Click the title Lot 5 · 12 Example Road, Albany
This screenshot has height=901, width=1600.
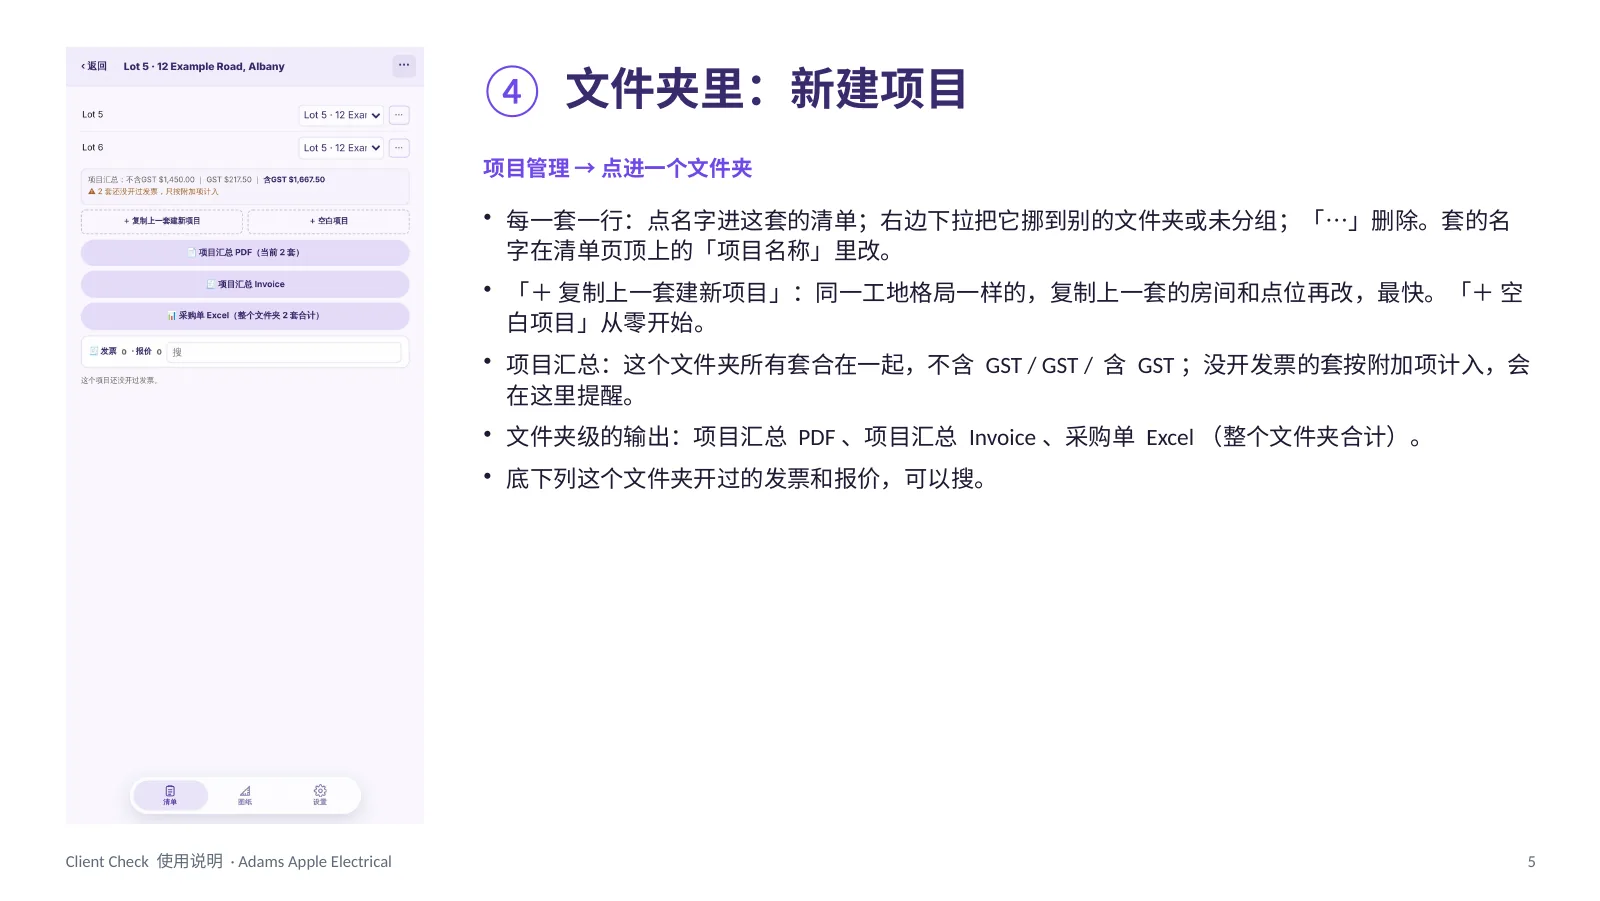(204, 66)
